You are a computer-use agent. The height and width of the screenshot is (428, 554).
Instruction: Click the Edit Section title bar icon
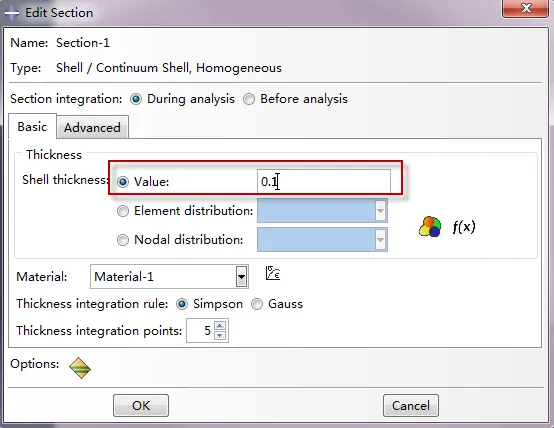point(11,13)
